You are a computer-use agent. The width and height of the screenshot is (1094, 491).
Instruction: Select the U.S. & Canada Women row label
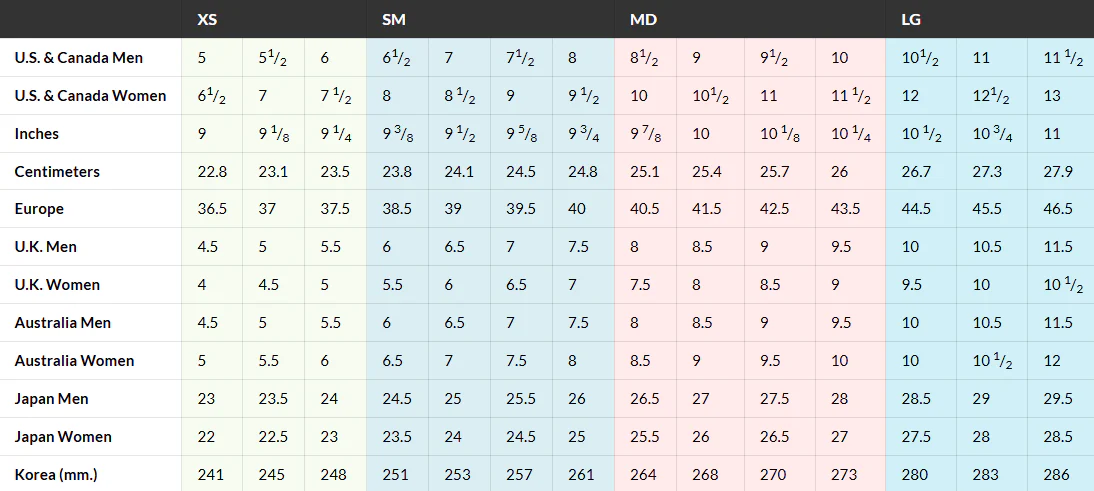point(90,96)
